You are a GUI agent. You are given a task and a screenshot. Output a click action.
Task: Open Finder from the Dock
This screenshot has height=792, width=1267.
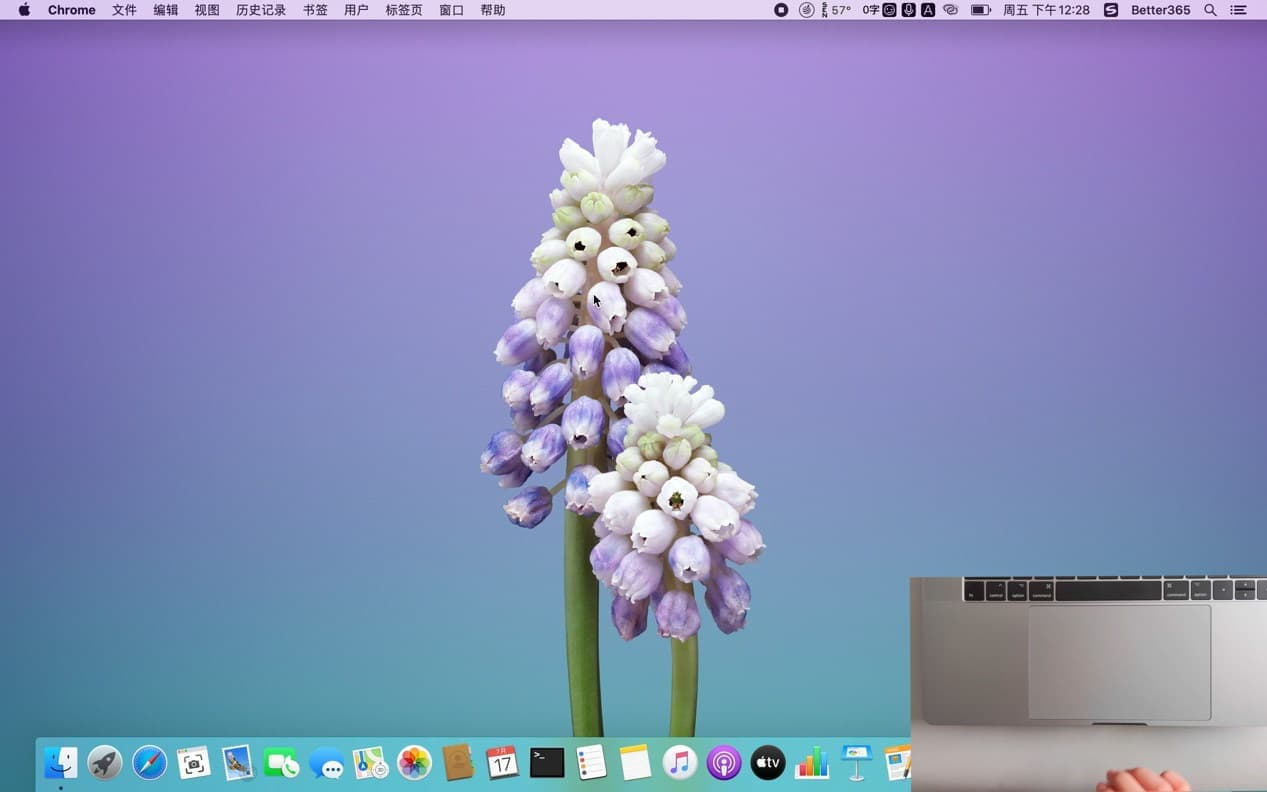(61, 763)
